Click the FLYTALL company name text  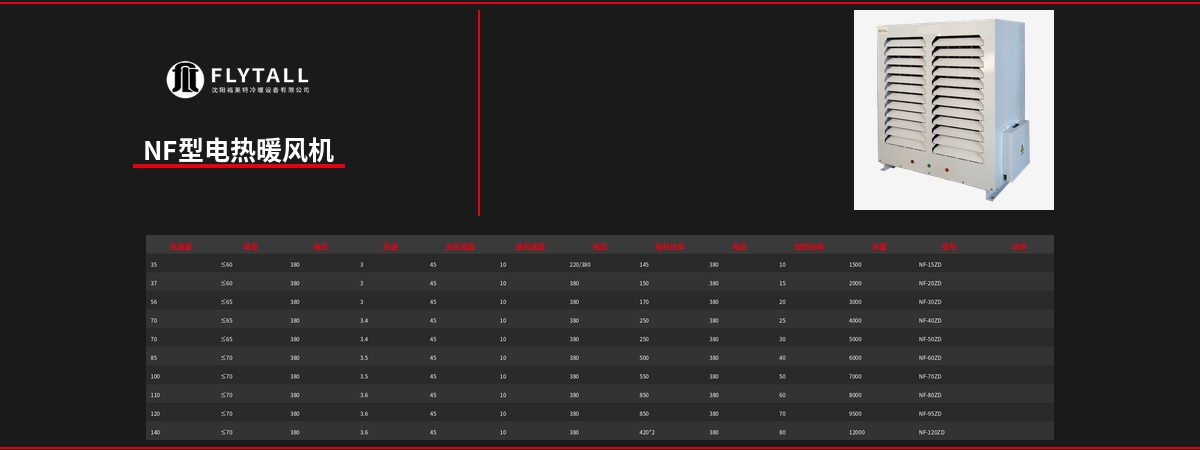pos(260,76)
